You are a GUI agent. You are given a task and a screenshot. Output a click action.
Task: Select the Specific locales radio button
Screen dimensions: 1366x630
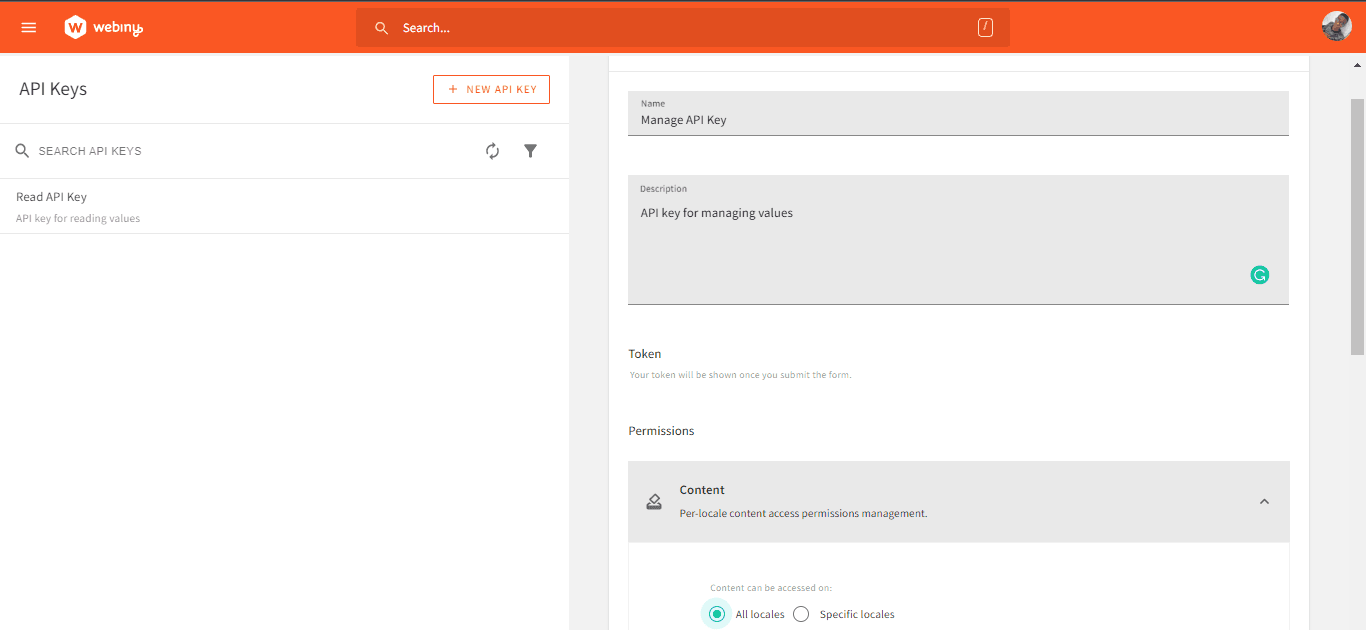tap(801, 613)
